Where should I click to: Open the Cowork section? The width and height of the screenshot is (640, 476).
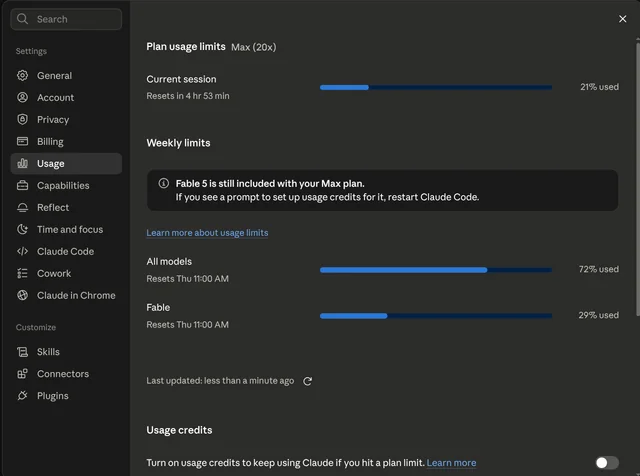pos(66,274)
